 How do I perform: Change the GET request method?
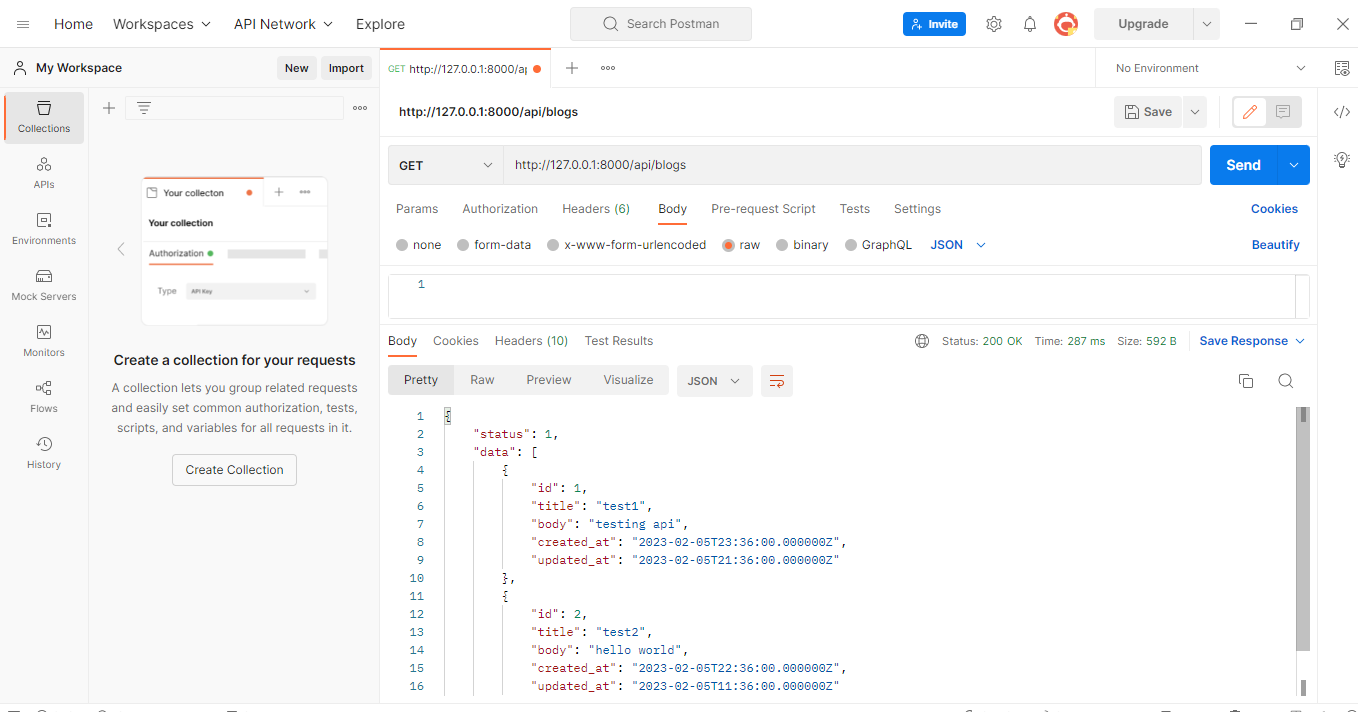(446, 165)
